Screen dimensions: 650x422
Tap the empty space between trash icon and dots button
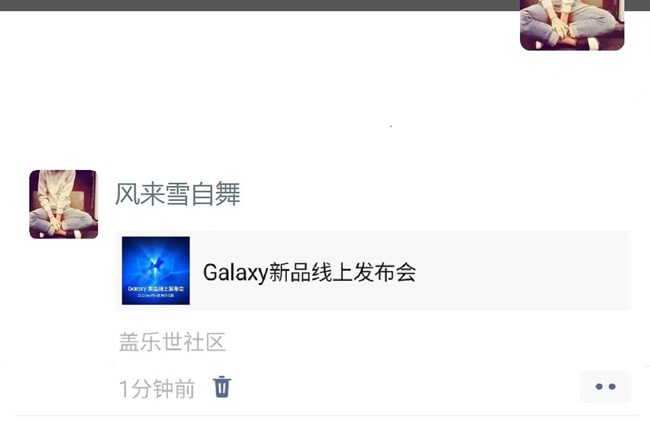pos(405,387)
